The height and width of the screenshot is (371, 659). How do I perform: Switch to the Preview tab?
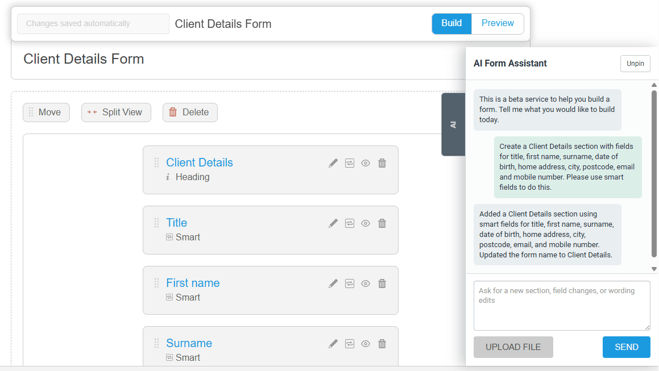pyautogui.click(x=497, y=23)
